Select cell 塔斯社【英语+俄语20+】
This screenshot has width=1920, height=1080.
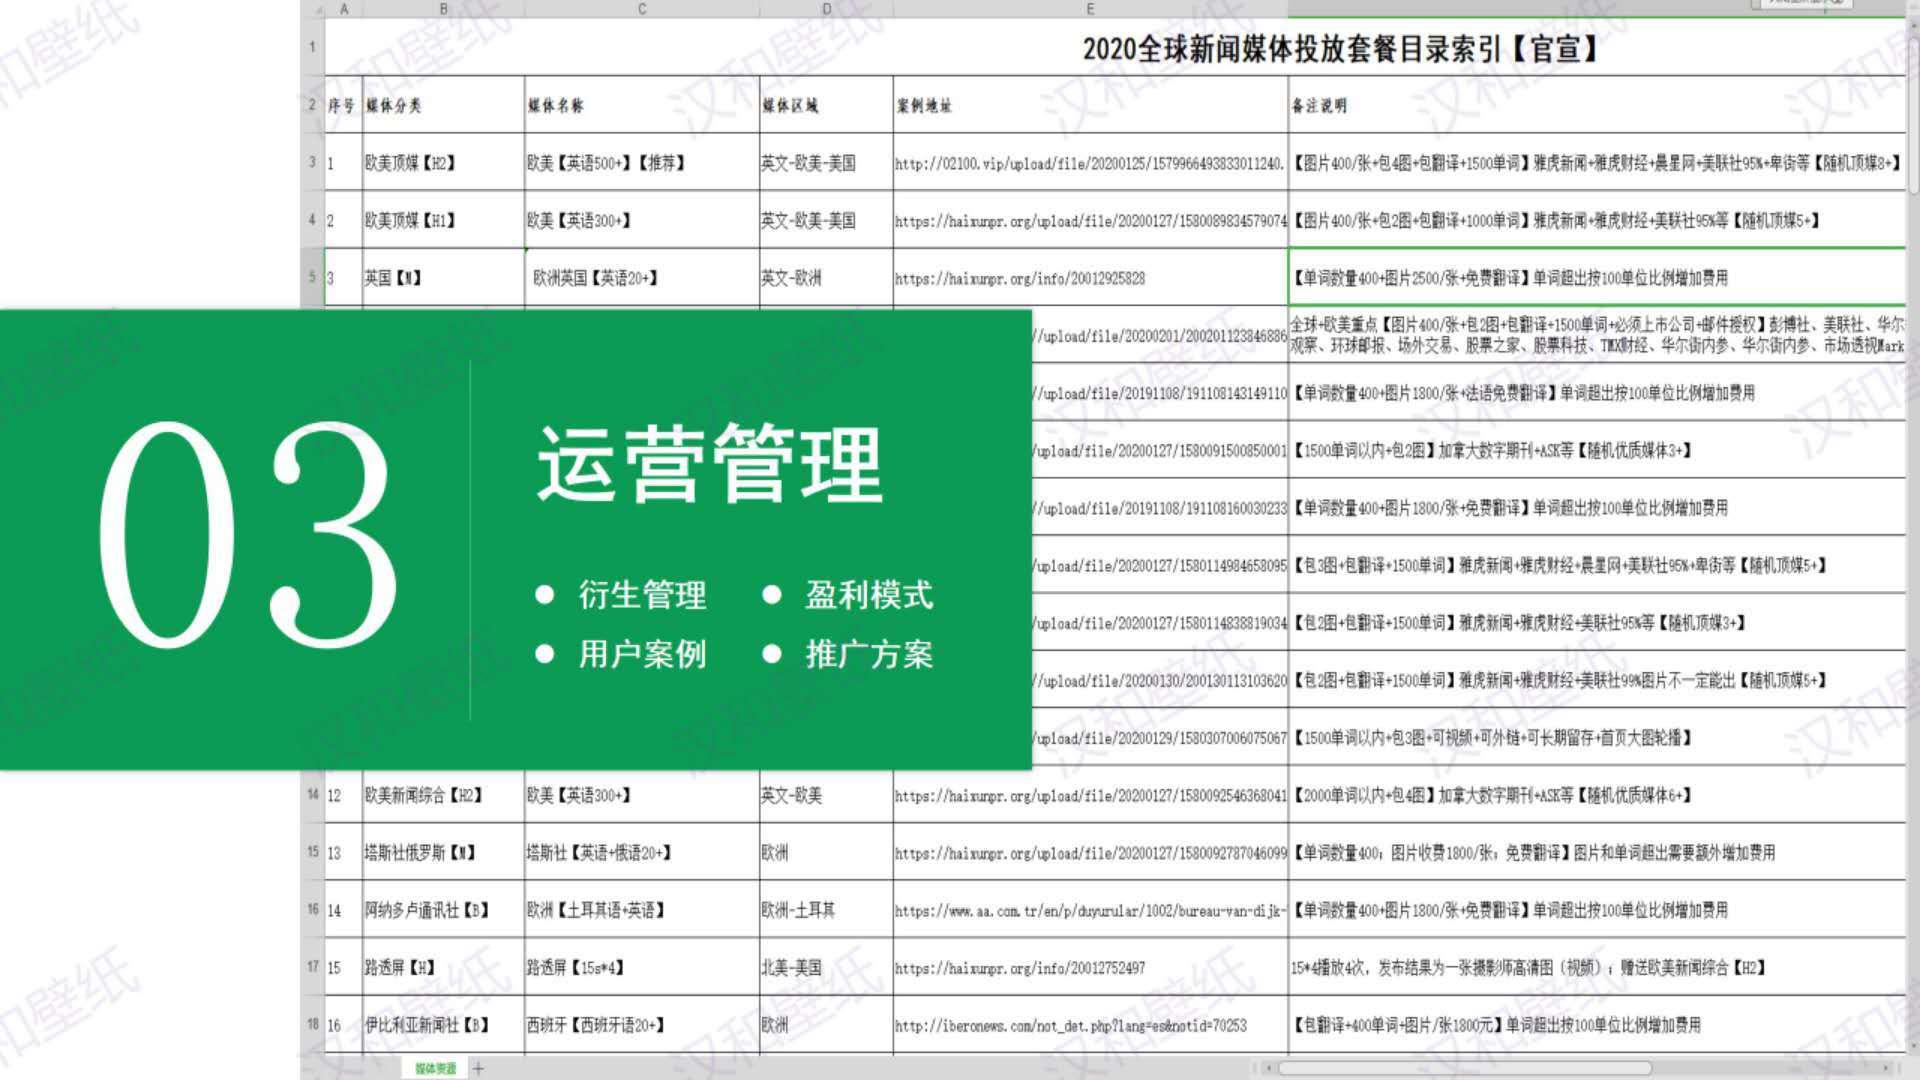[642, 852]
